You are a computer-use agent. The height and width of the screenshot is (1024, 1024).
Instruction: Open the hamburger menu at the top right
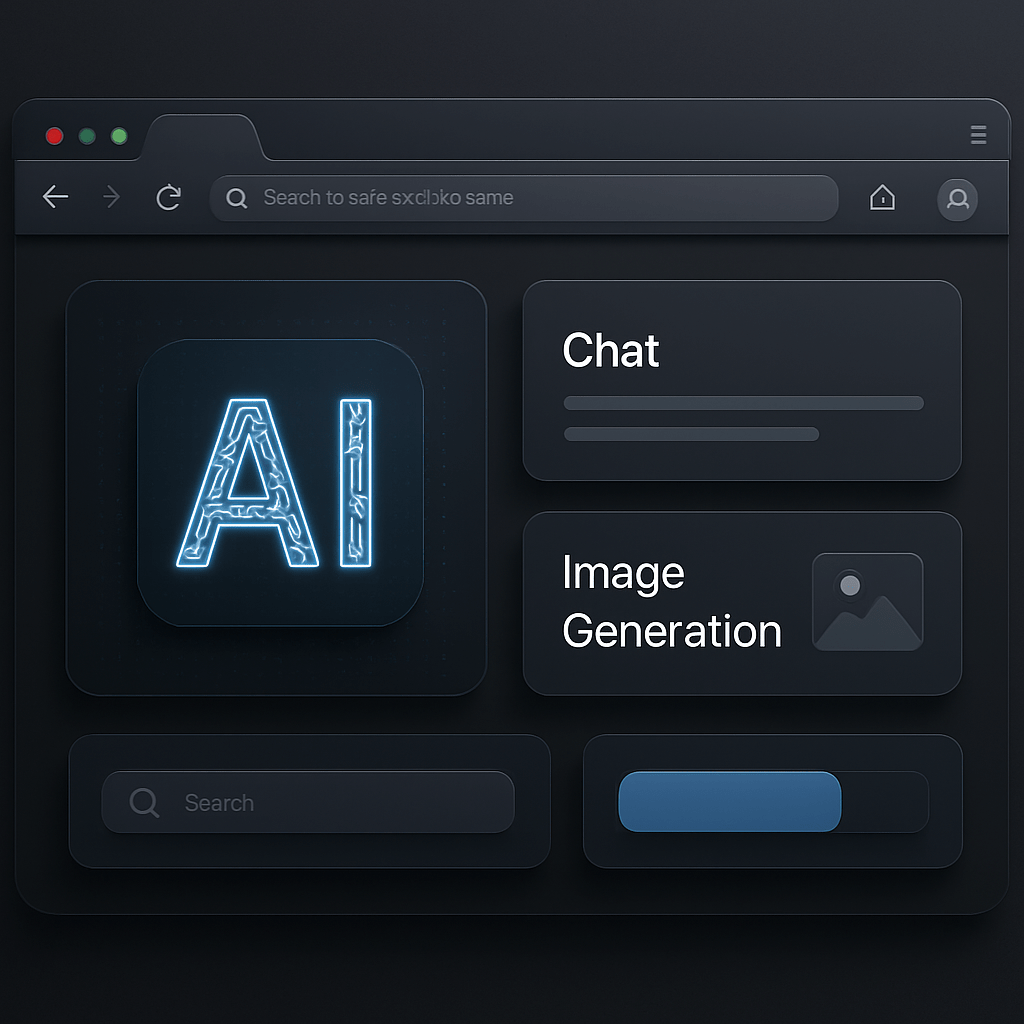(978, 136)
